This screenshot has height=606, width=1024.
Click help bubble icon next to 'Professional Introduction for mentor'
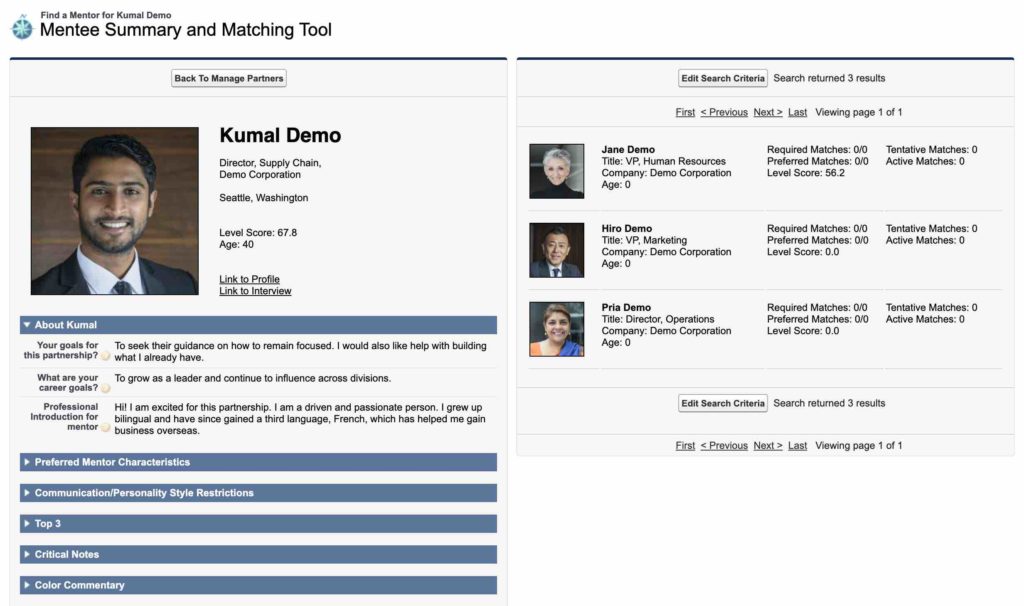(105, 427)
